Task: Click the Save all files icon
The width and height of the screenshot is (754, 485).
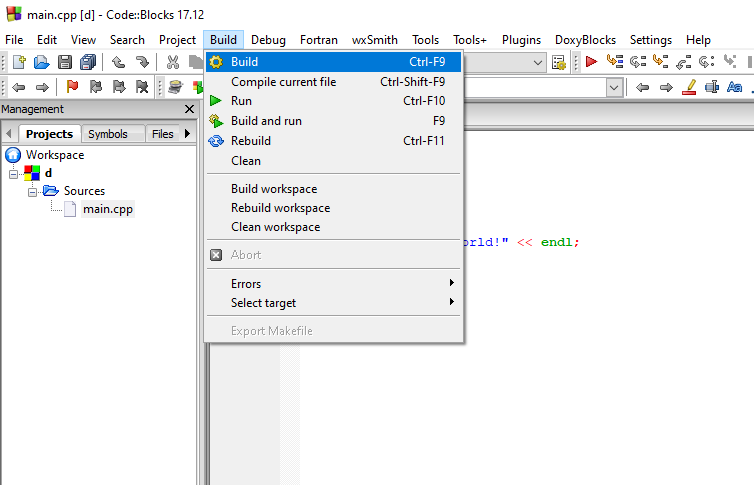Action: coord(88,62)
